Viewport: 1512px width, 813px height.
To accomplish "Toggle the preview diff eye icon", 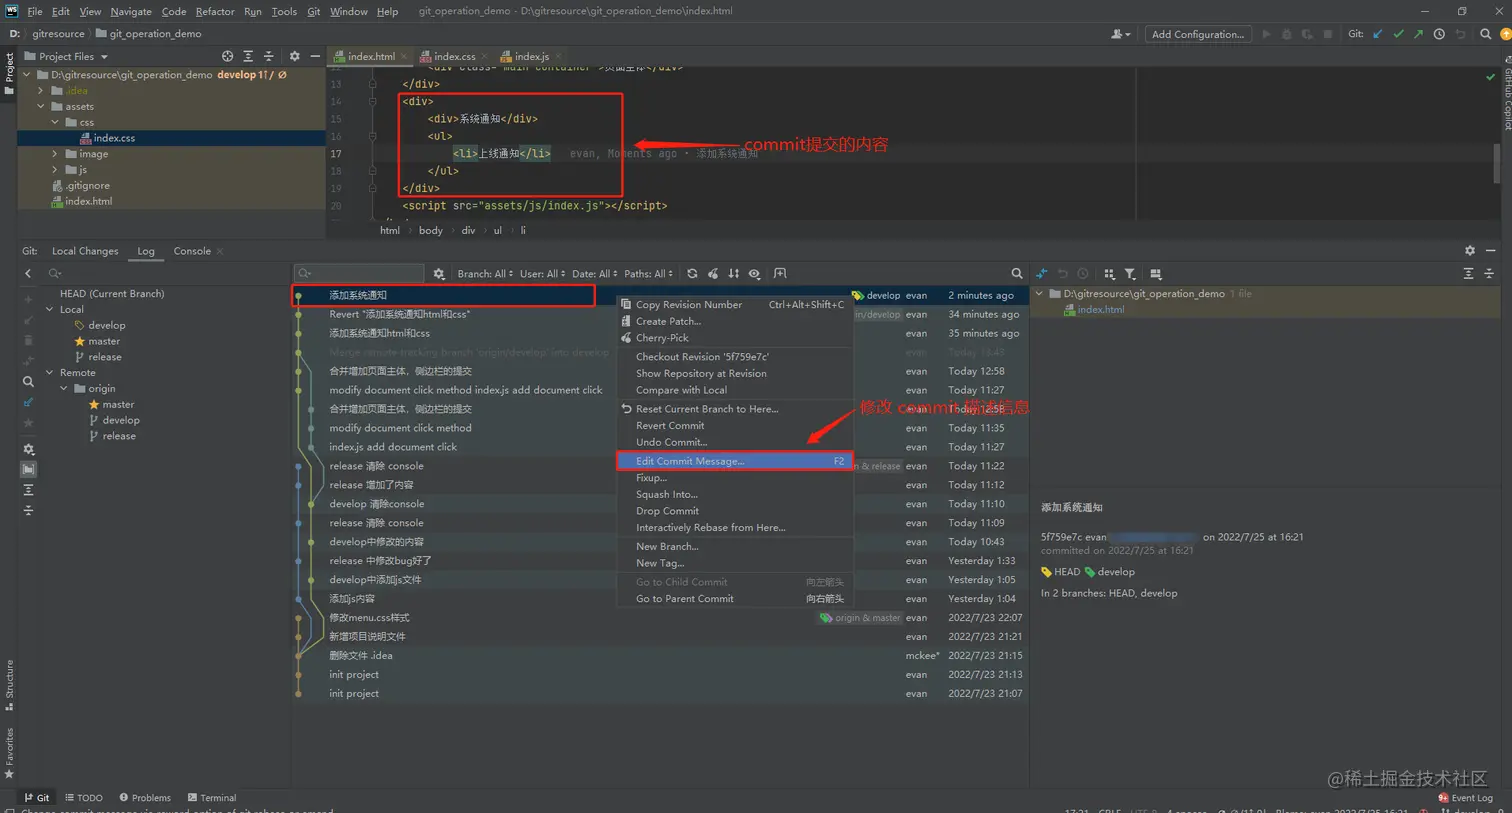I will [x=755, y=273].
